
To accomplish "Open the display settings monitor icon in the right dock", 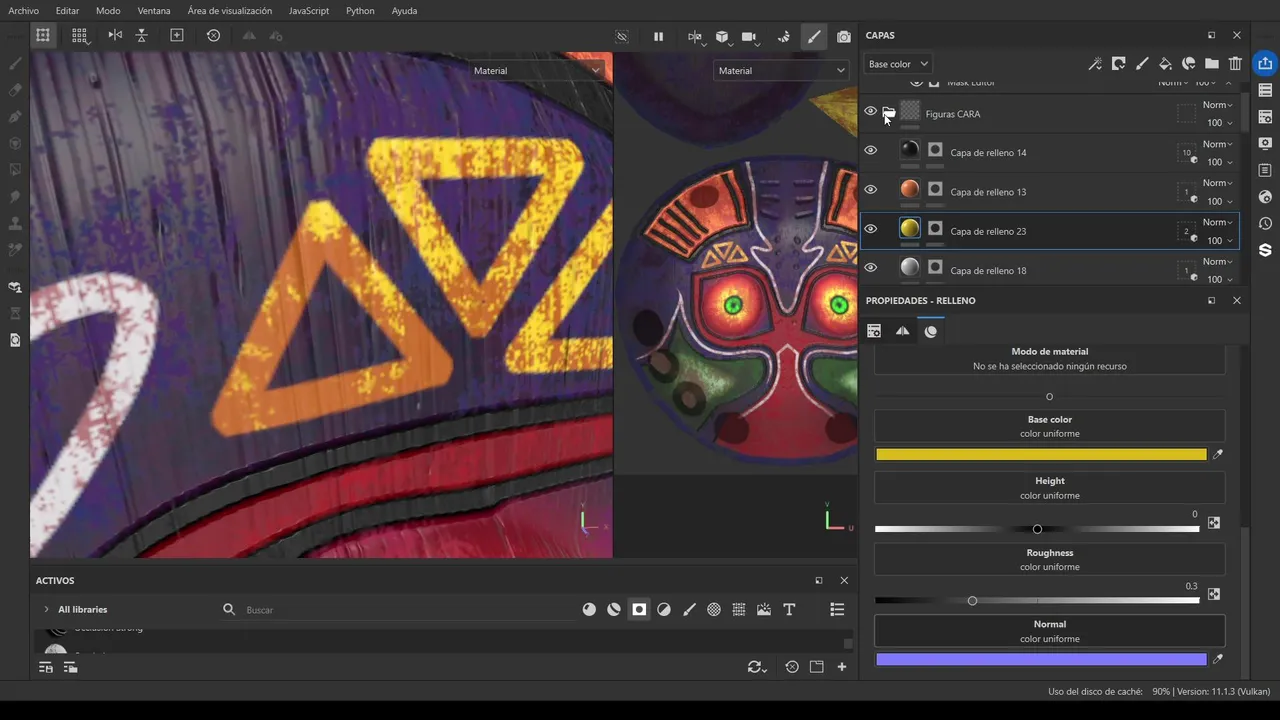I will 1265,143.
